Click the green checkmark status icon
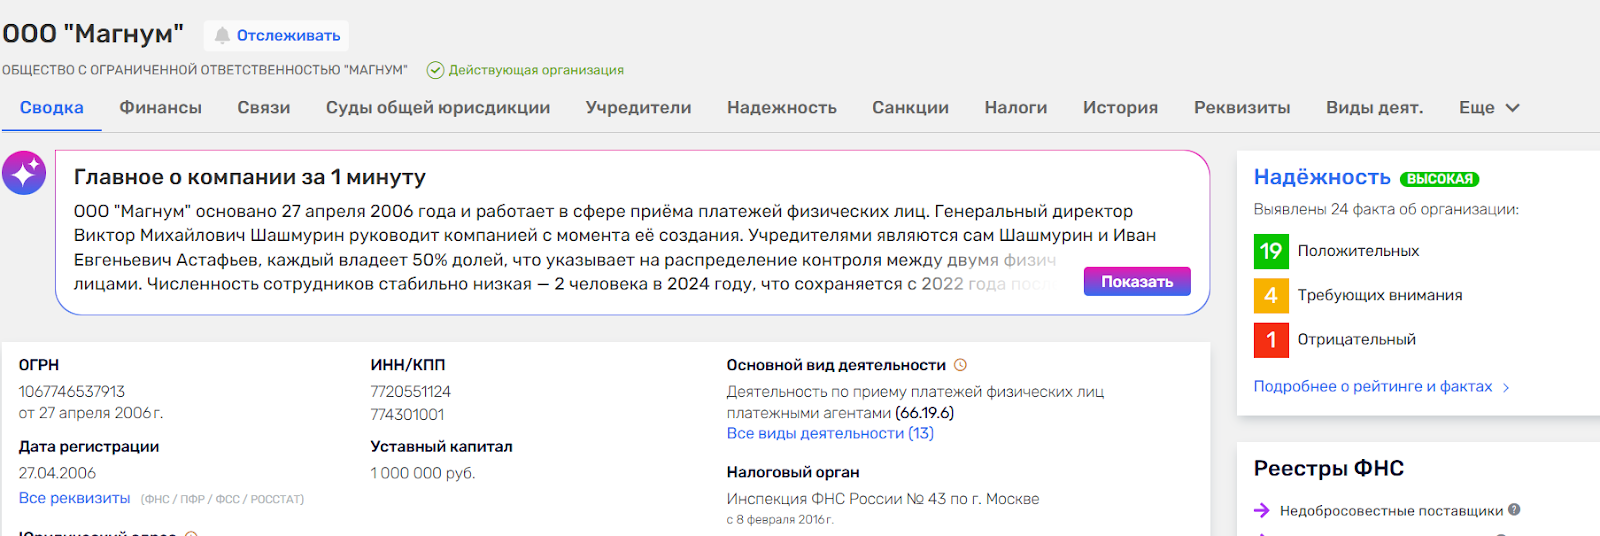 pyautogui.click(x=435, y=70)
